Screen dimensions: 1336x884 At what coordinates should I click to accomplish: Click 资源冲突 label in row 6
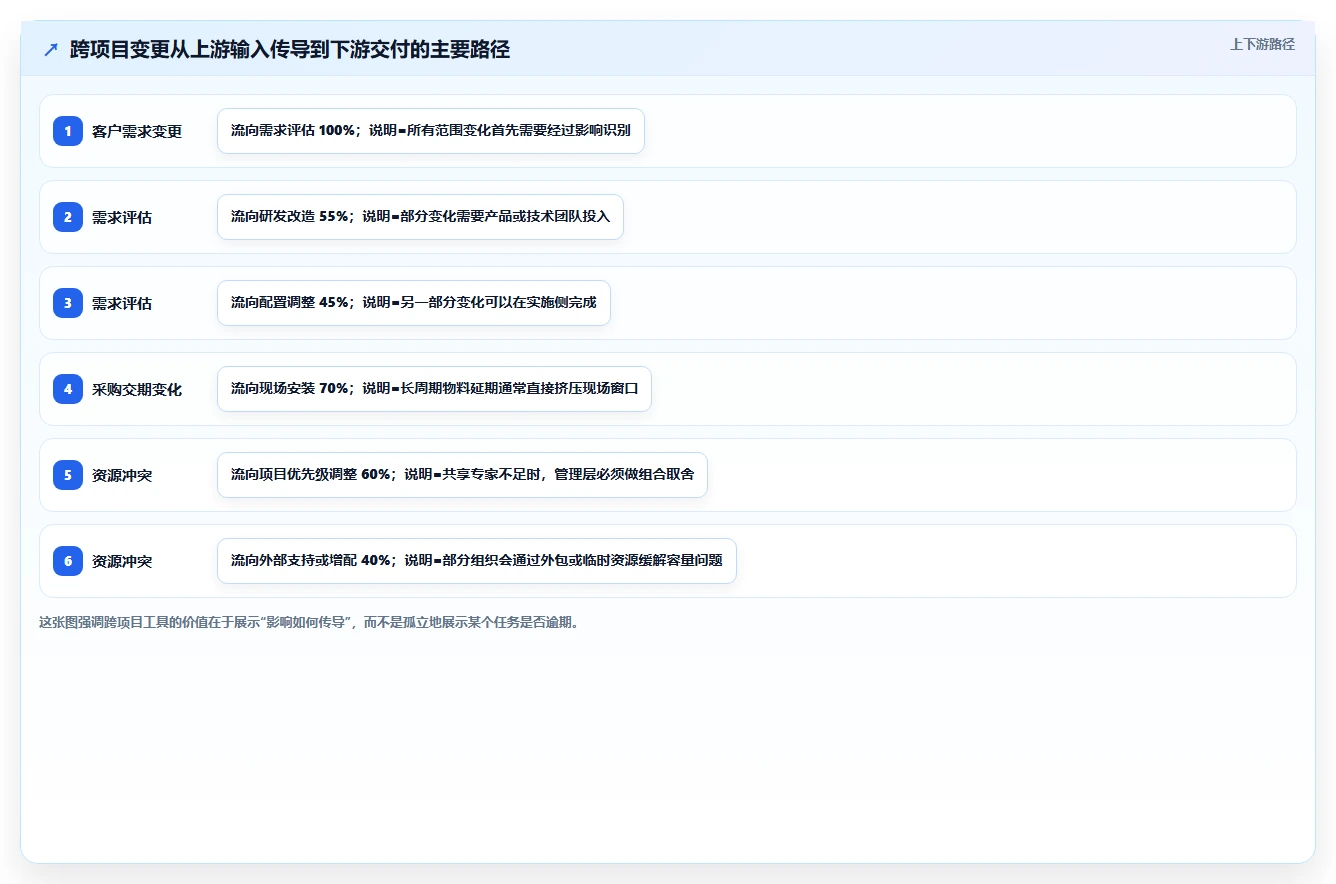(122, 561)
